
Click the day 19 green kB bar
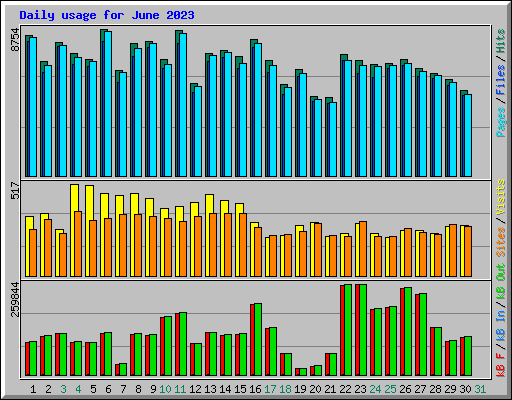pyautogui.click(x=303, y=372)
